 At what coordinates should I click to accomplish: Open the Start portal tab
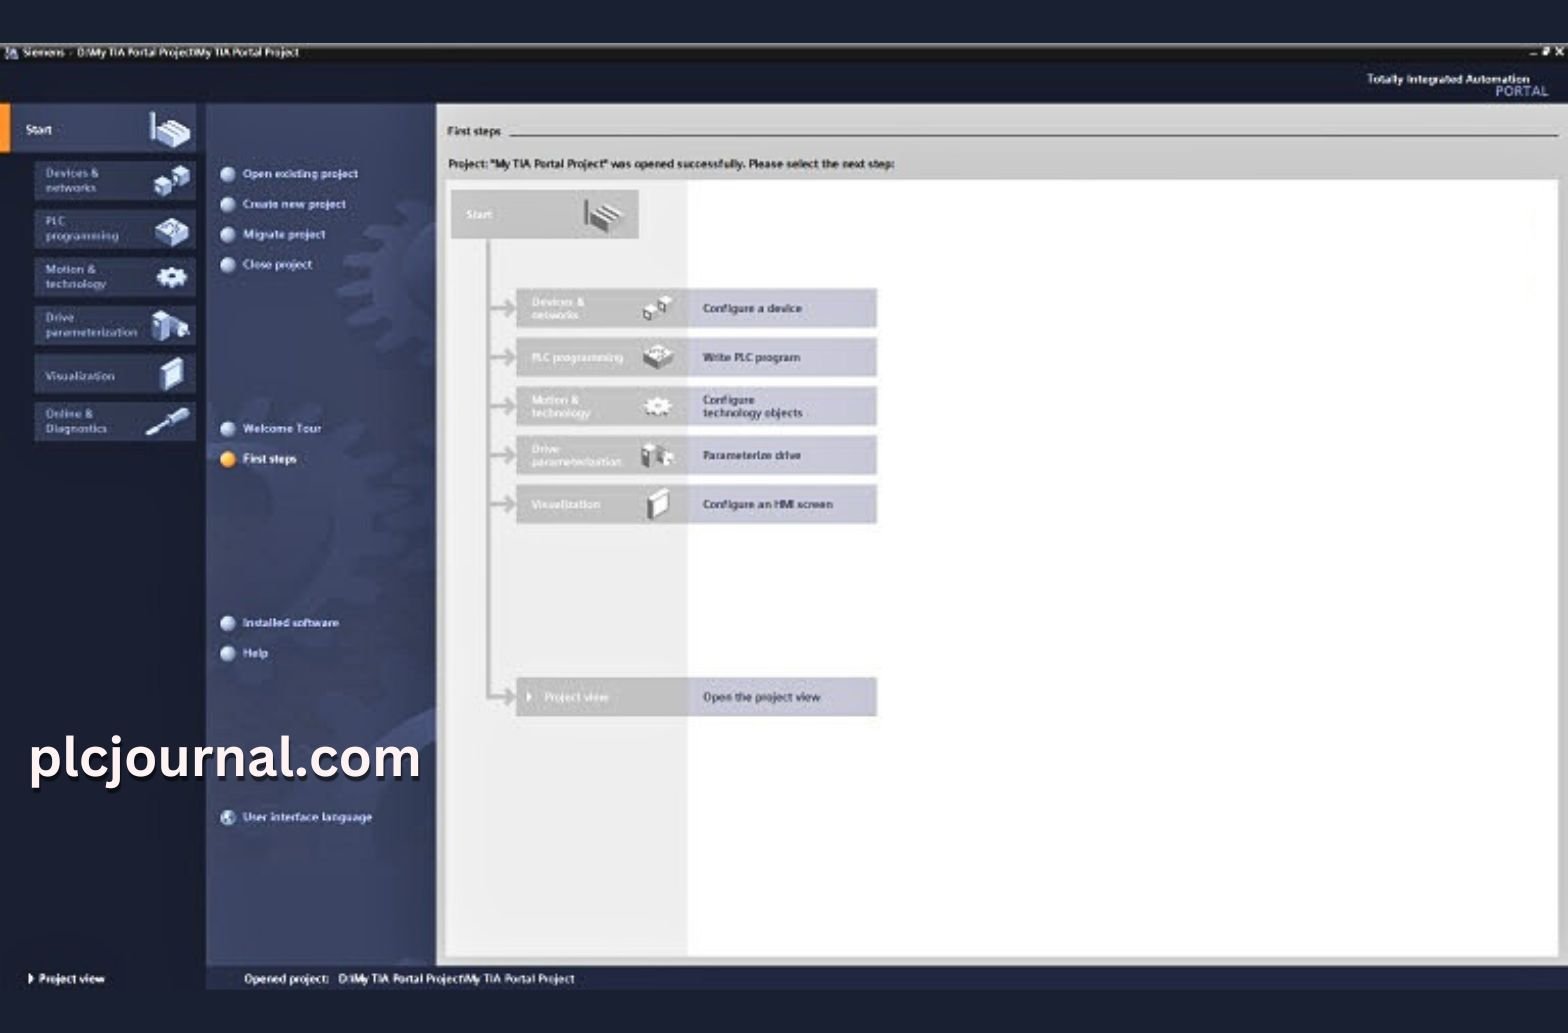(99, 129)
